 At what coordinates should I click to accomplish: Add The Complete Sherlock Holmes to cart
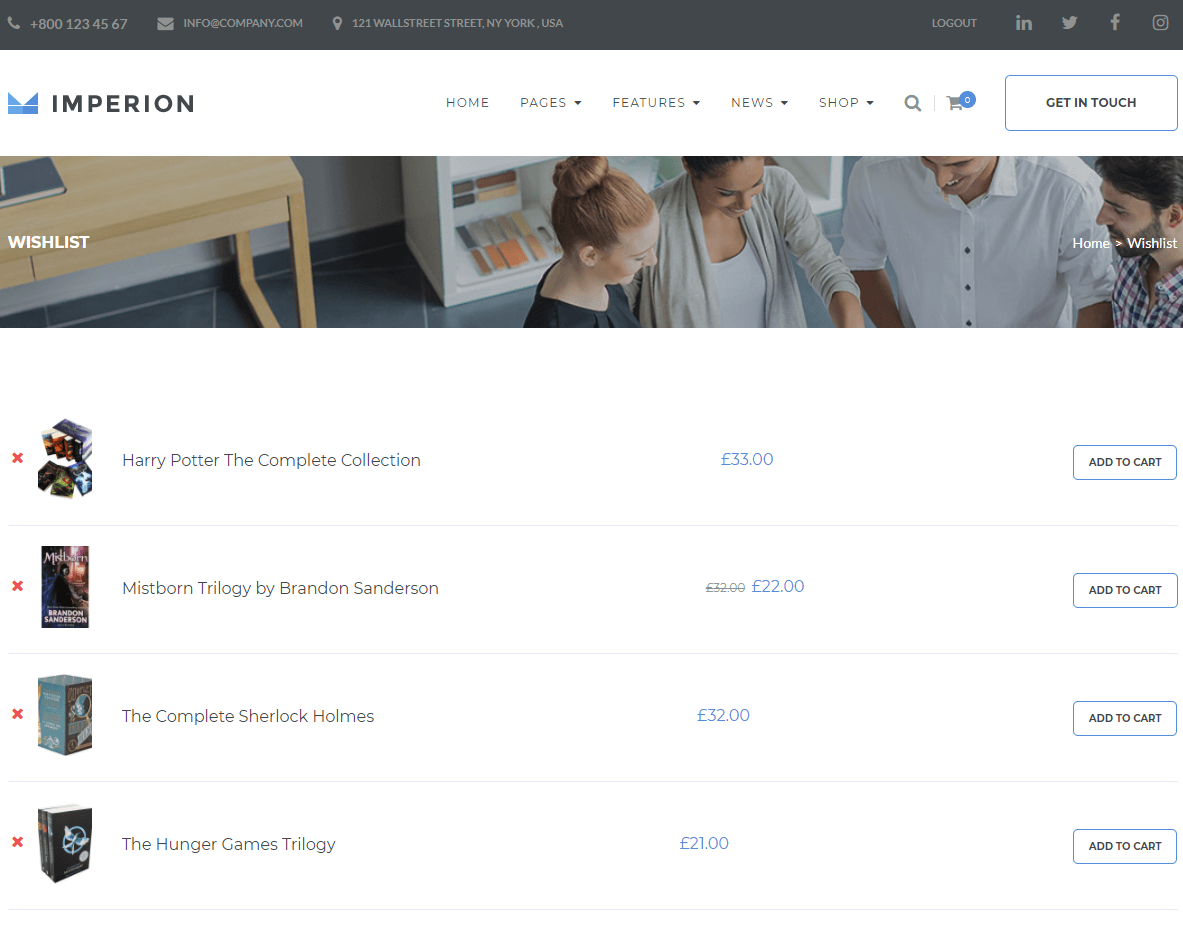tap(1124, 718)
